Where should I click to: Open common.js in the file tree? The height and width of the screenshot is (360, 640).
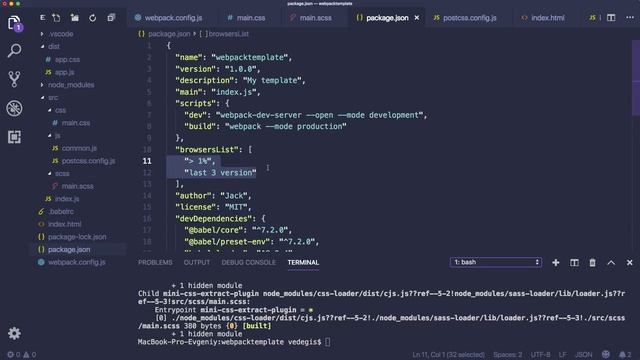(x=79, y=148)
